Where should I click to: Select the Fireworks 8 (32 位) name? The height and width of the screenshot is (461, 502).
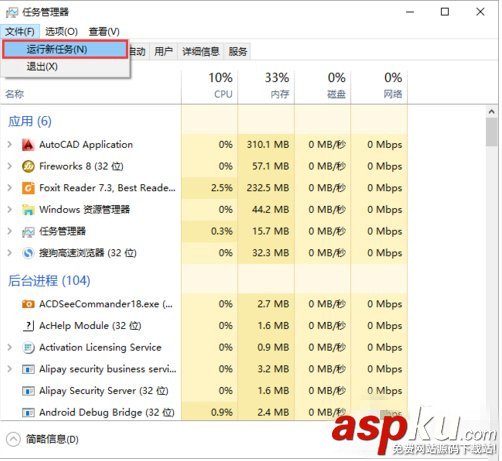(81, 166)
